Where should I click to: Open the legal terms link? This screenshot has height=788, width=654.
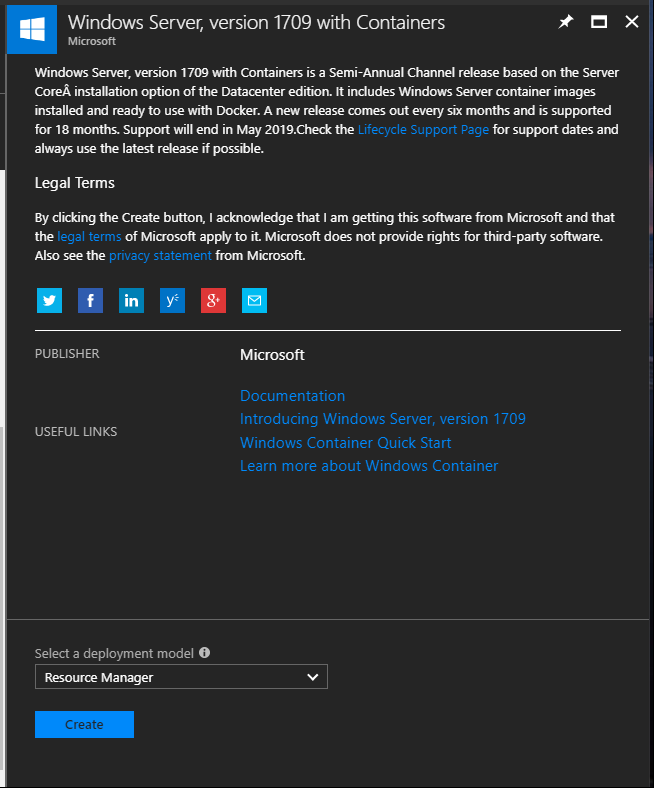coord(89,237)
